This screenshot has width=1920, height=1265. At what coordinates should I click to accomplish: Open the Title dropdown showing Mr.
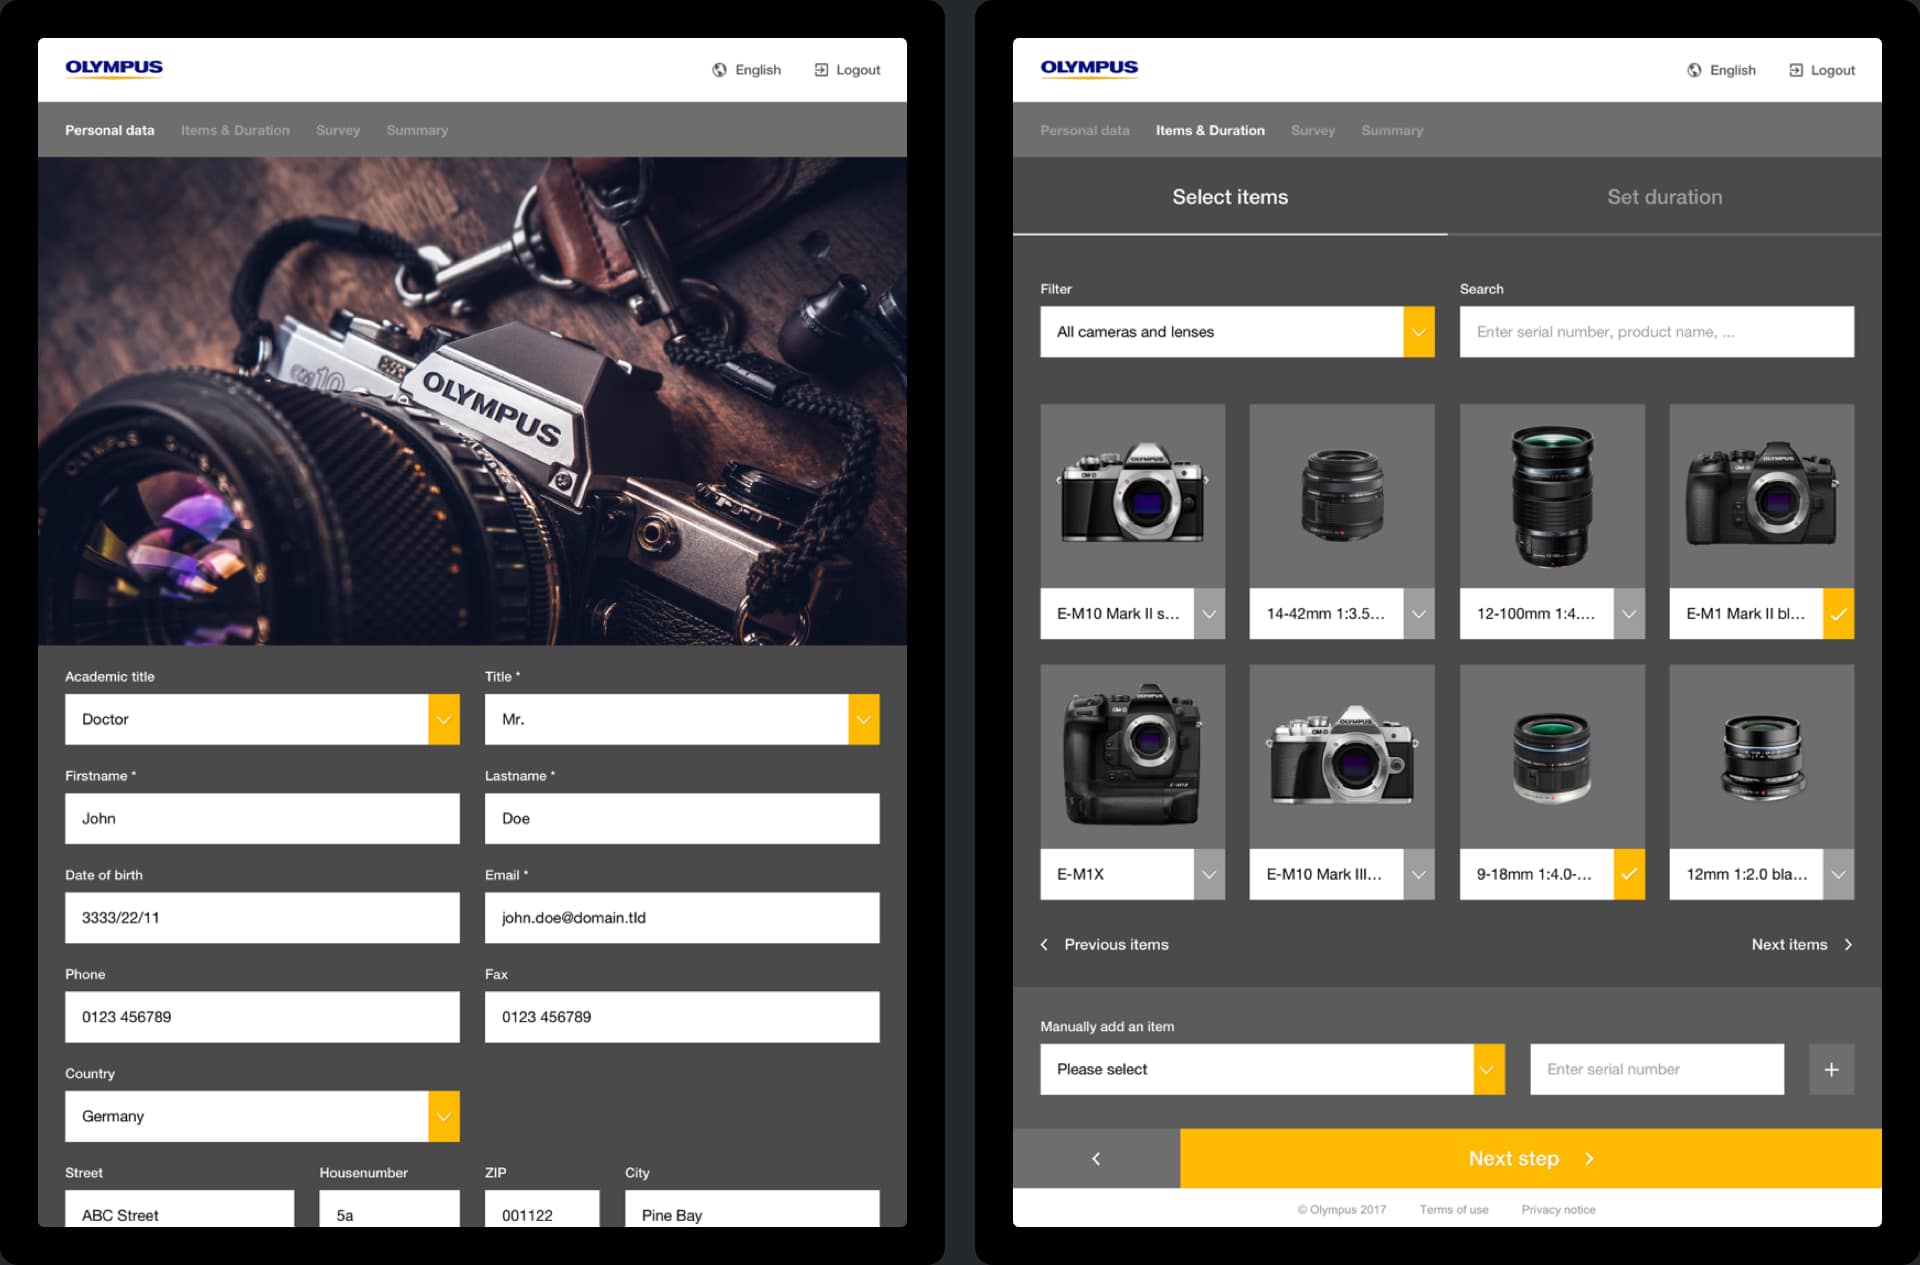click(x=682, y=719)
